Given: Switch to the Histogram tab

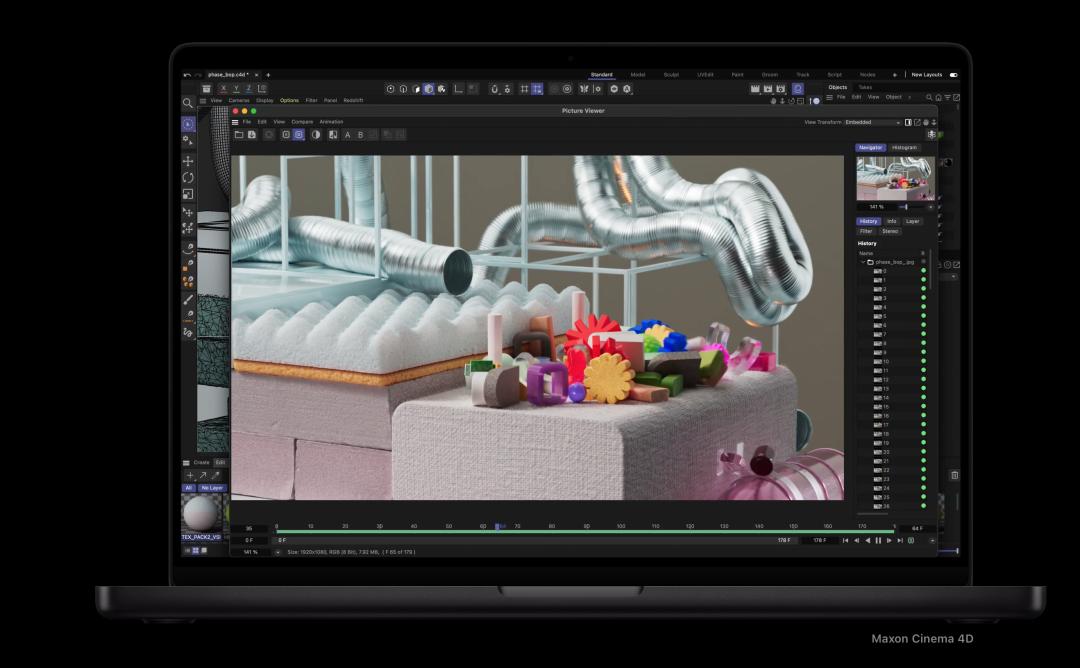Looking at the screenshot, I should [903, 147].
